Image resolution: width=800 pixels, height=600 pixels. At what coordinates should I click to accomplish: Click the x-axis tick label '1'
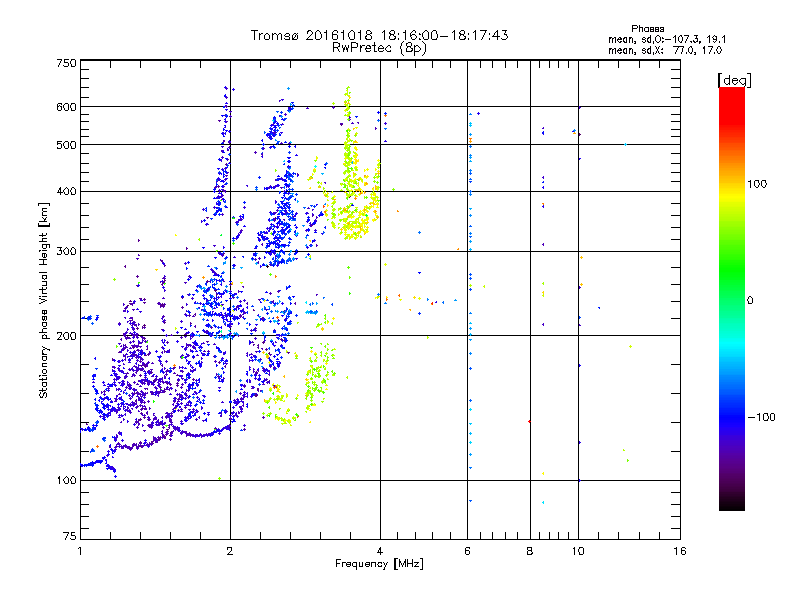[80, 551]
